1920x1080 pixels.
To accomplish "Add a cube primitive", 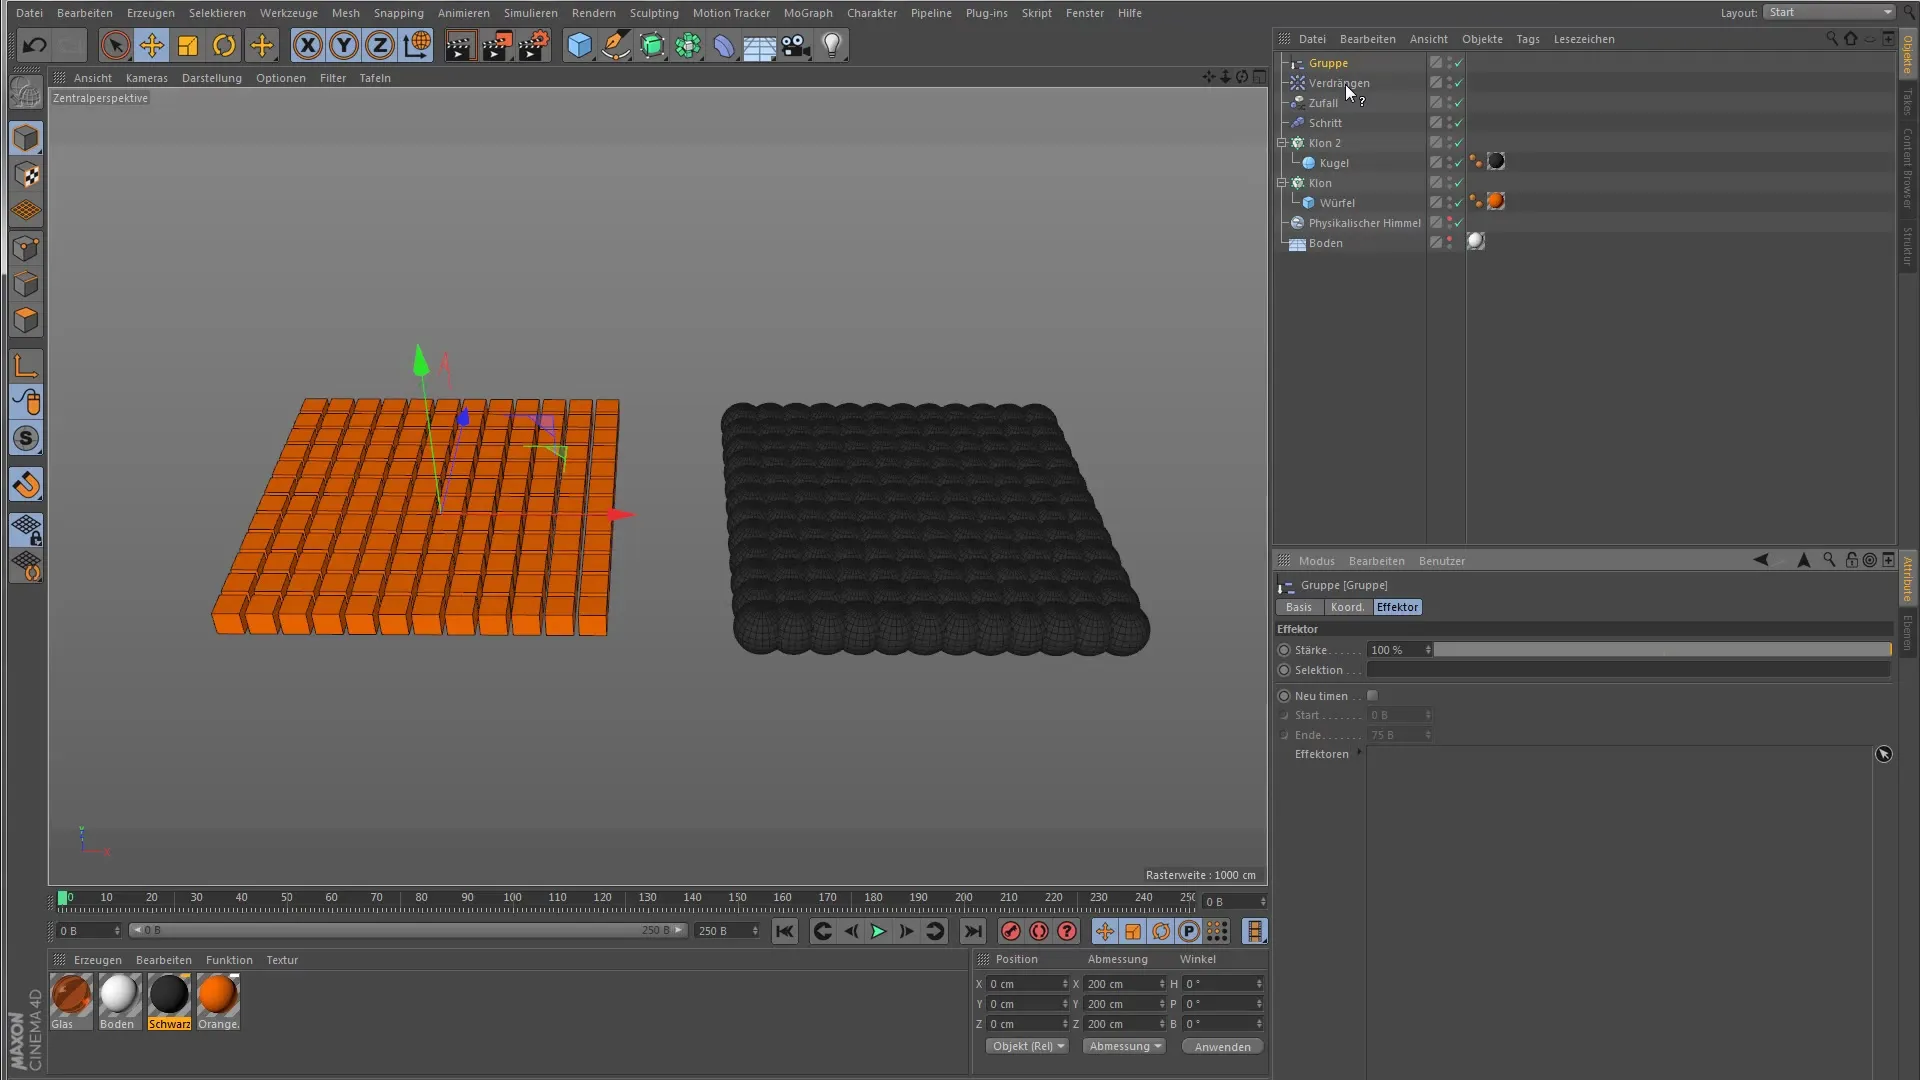I will click(579, 45).
